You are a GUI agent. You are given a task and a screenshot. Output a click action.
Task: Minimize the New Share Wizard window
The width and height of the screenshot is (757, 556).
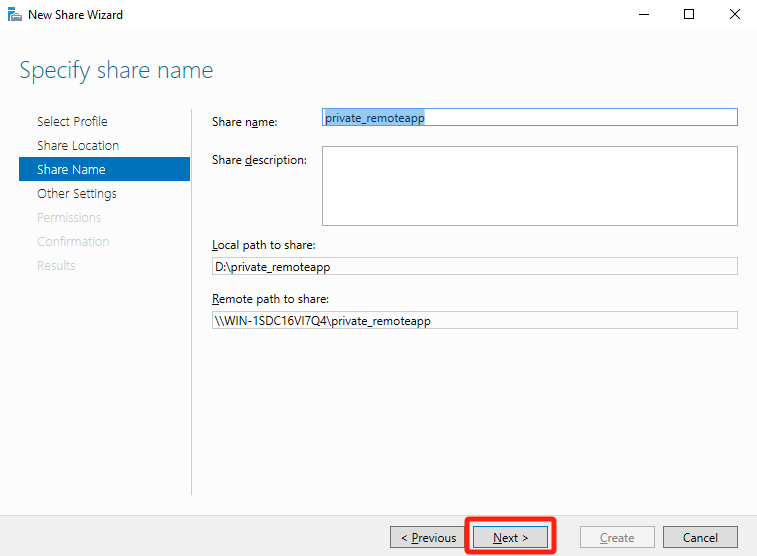click(643, 15)
